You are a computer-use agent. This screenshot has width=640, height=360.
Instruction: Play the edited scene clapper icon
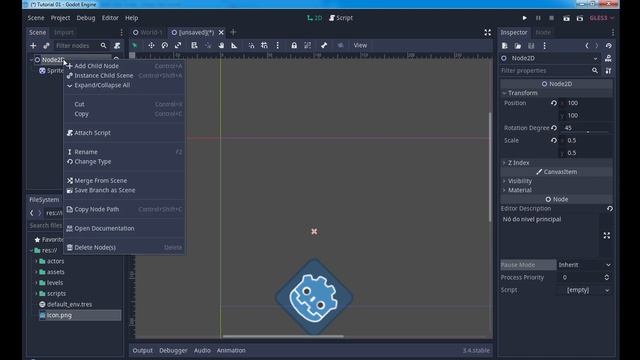click(x=567, y=18)
